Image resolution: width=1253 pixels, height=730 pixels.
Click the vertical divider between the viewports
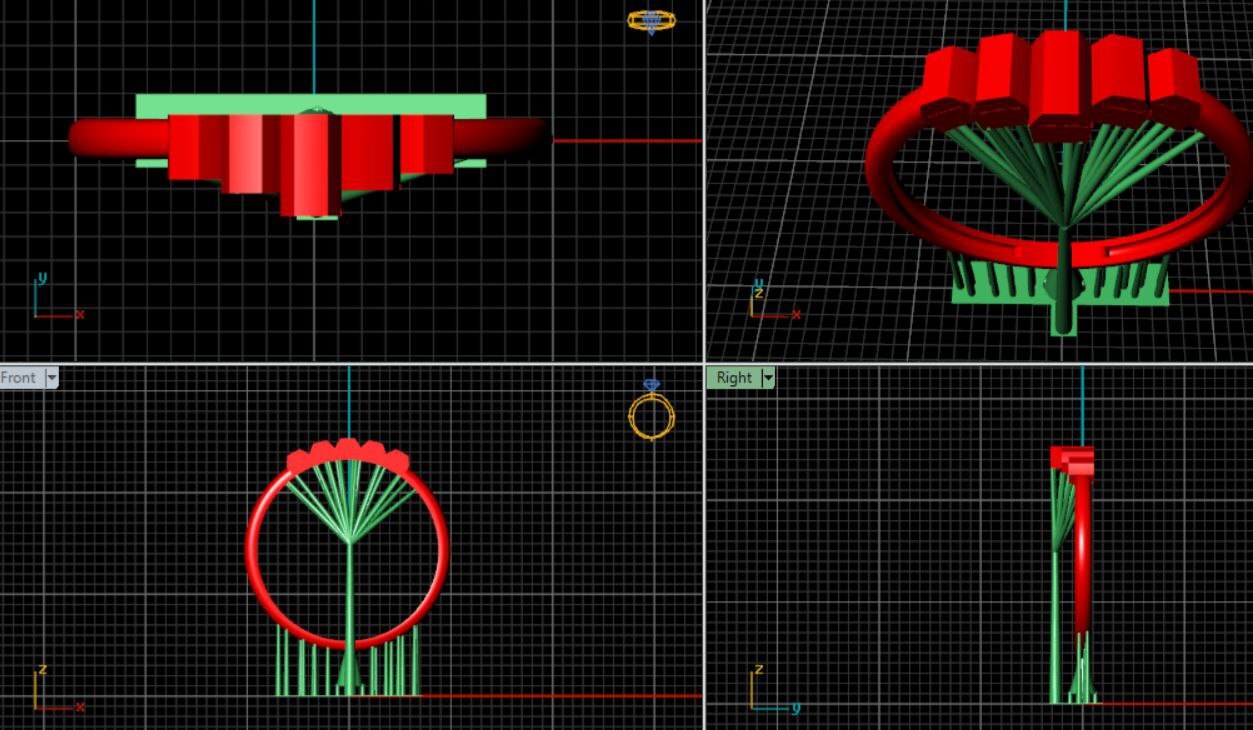pos(704,200)
